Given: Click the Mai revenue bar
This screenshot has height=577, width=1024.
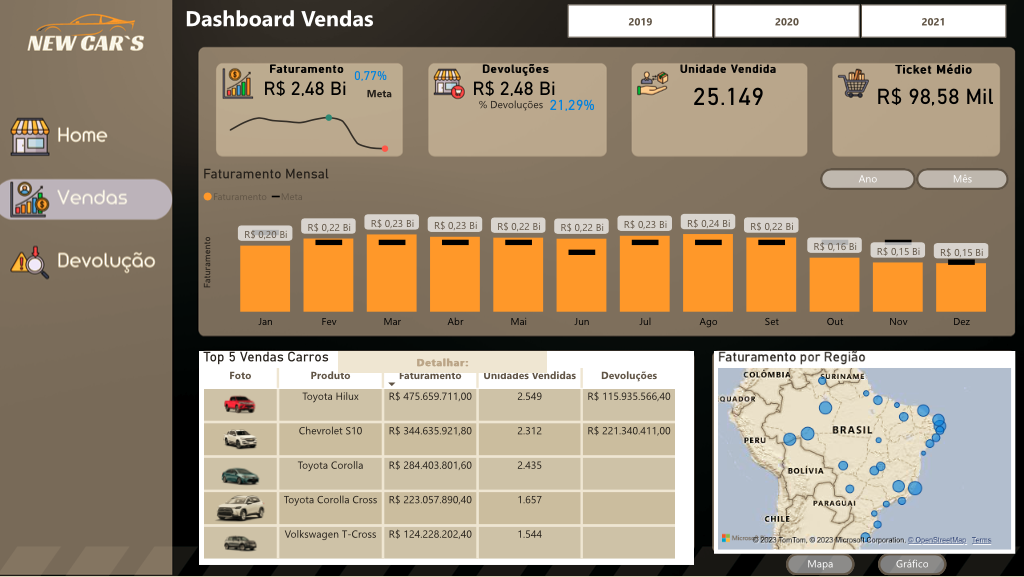Looking at the screenshot, I should (x=519, y=275).
